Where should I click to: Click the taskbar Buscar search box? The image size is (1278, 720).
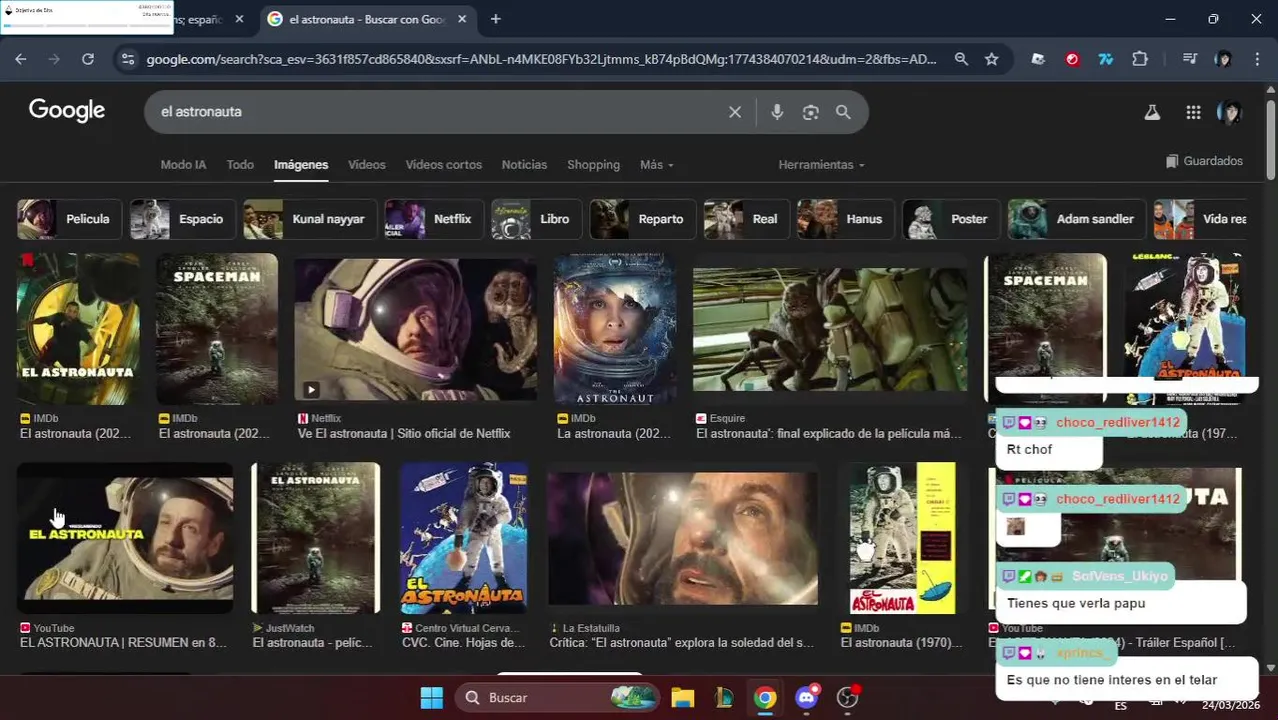[x=558, y=697]
